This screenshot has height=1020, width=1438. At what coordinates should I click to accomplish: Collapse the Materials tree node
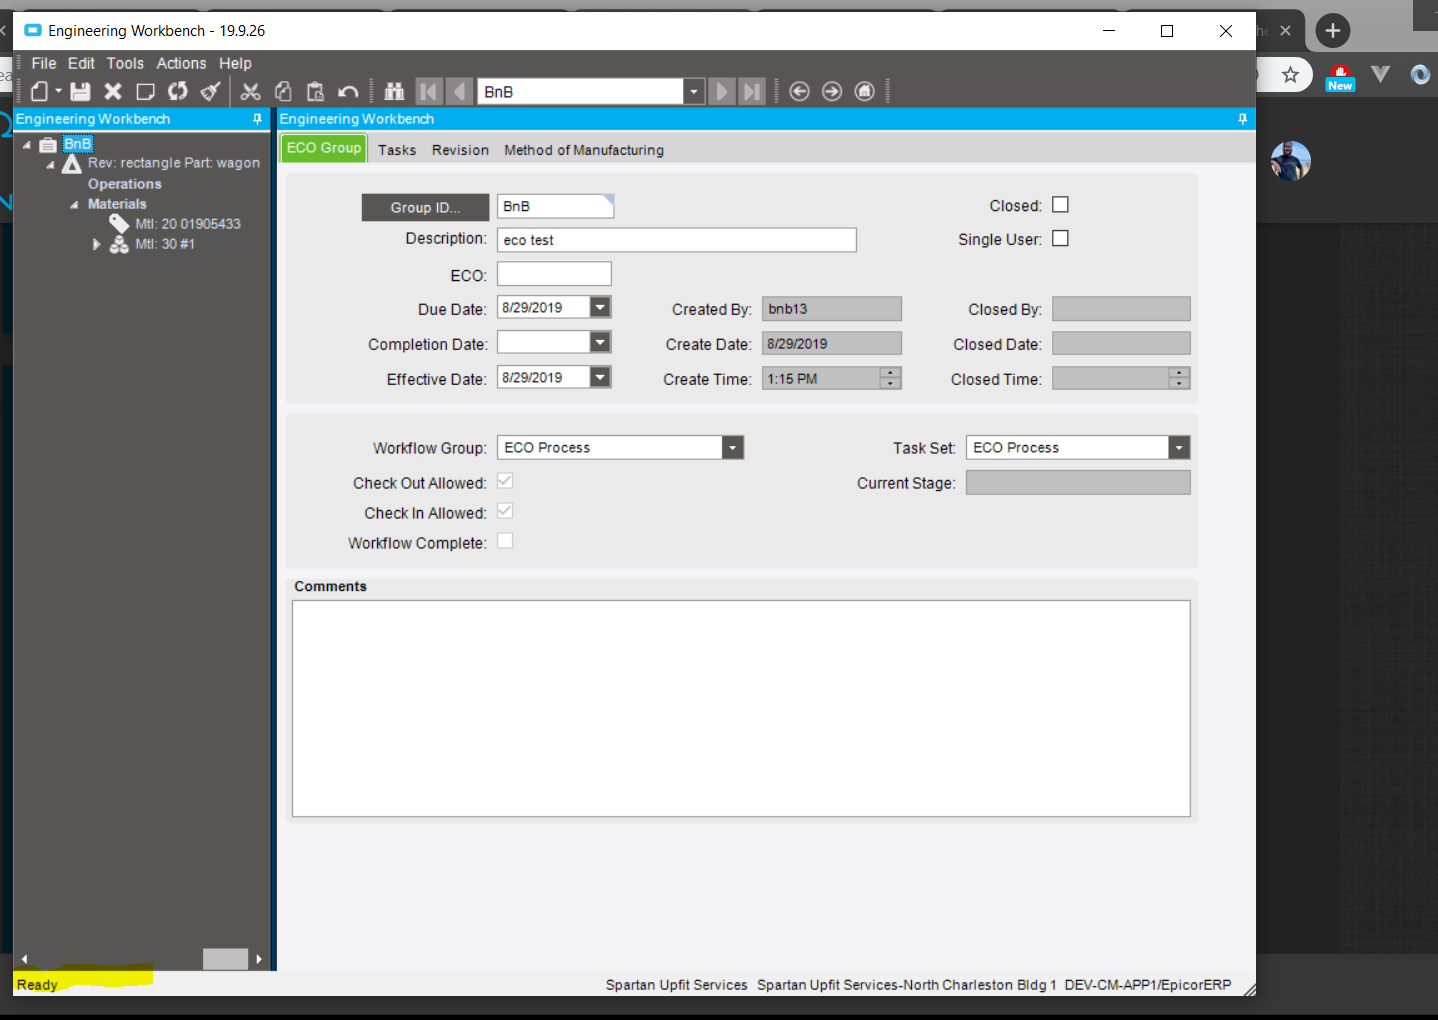click(74, 205)
